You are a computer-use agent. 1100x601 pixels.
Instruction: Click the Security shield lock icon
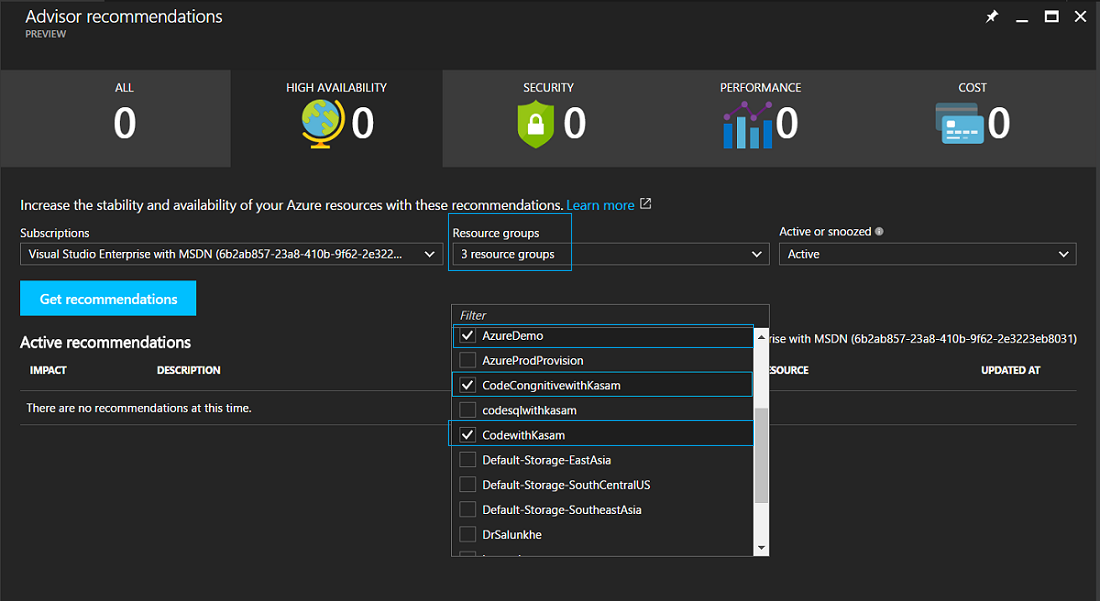coord(535,124)
